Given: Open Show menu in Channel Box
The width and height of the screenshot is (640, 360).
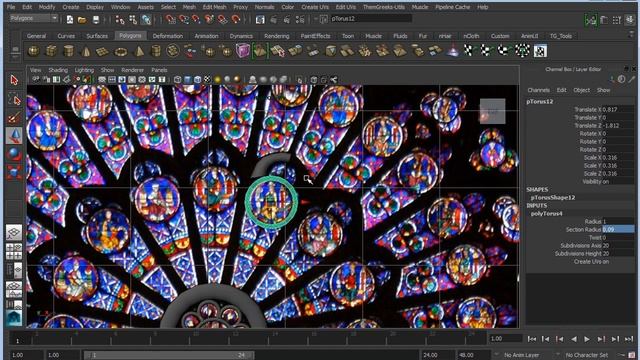Looking at the screenshot, I should click(603, 90).
